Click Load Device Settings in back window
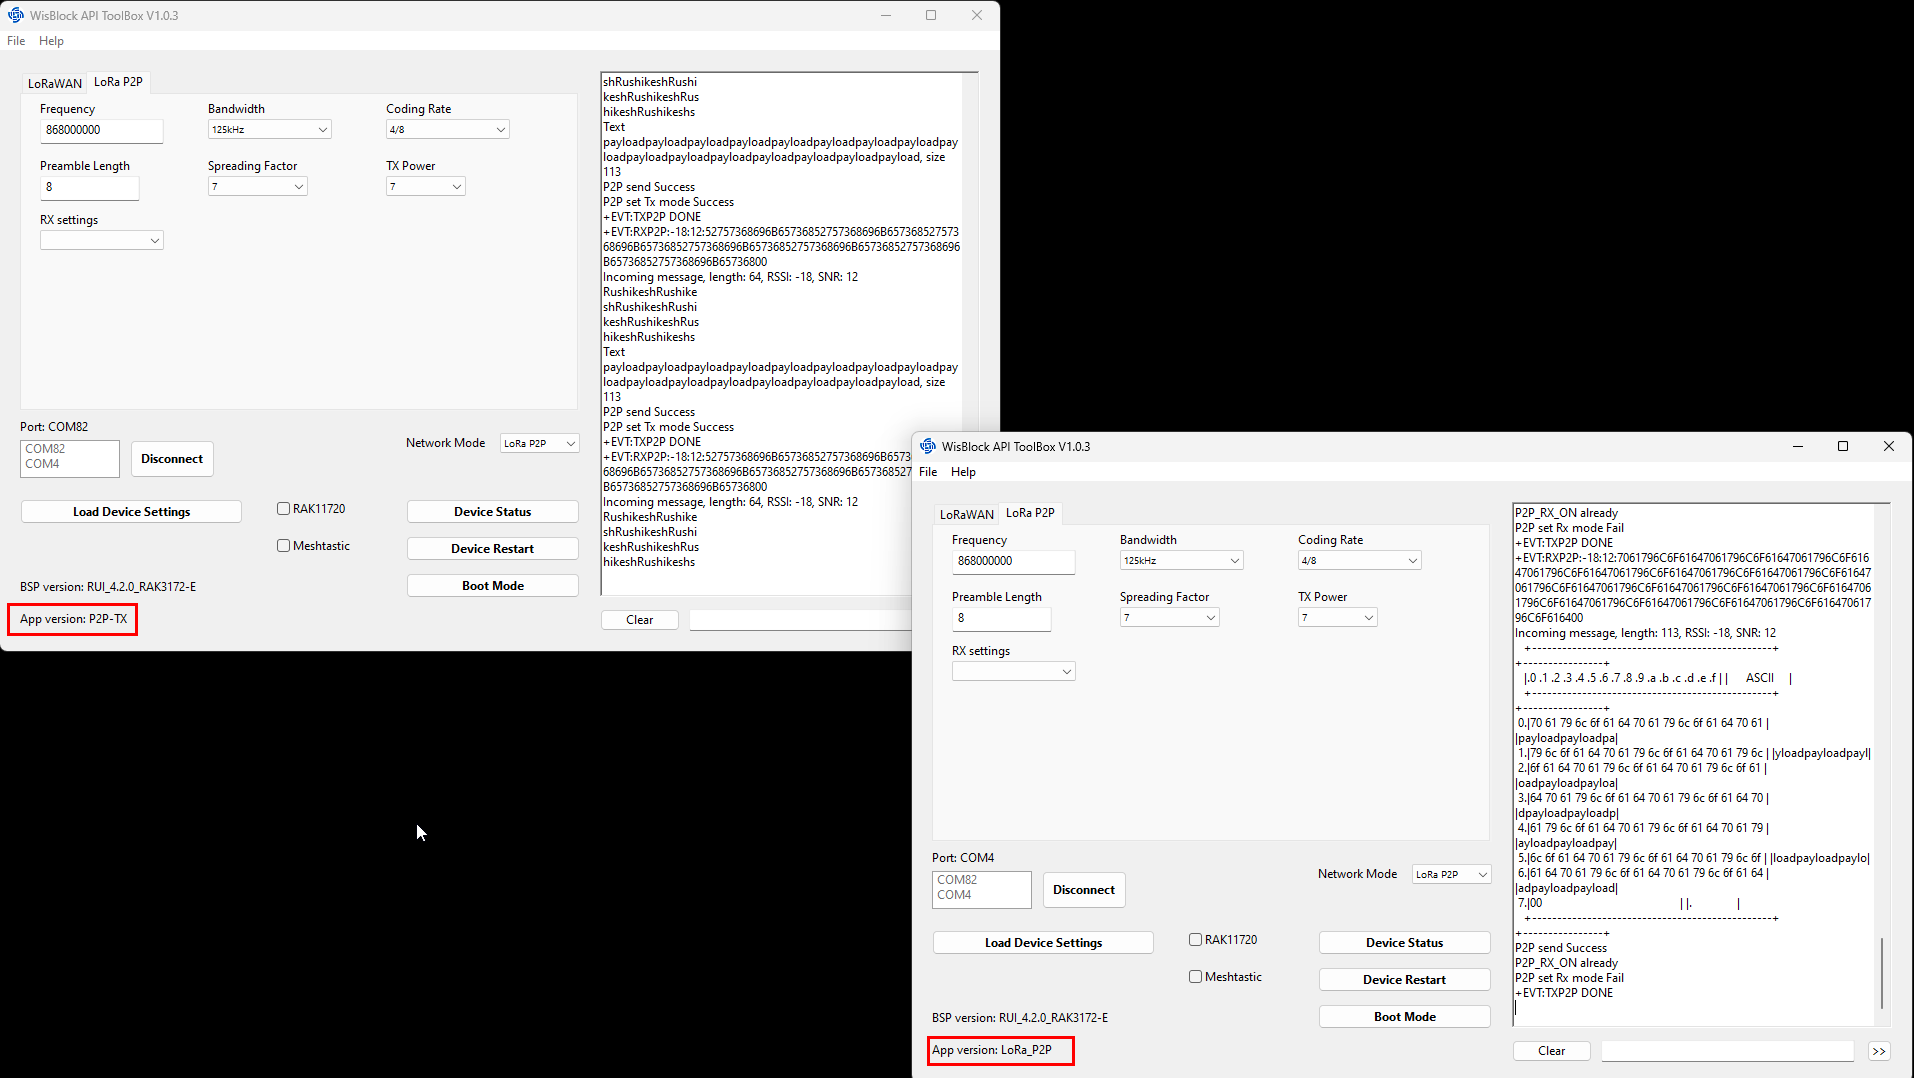 point(131,512)
